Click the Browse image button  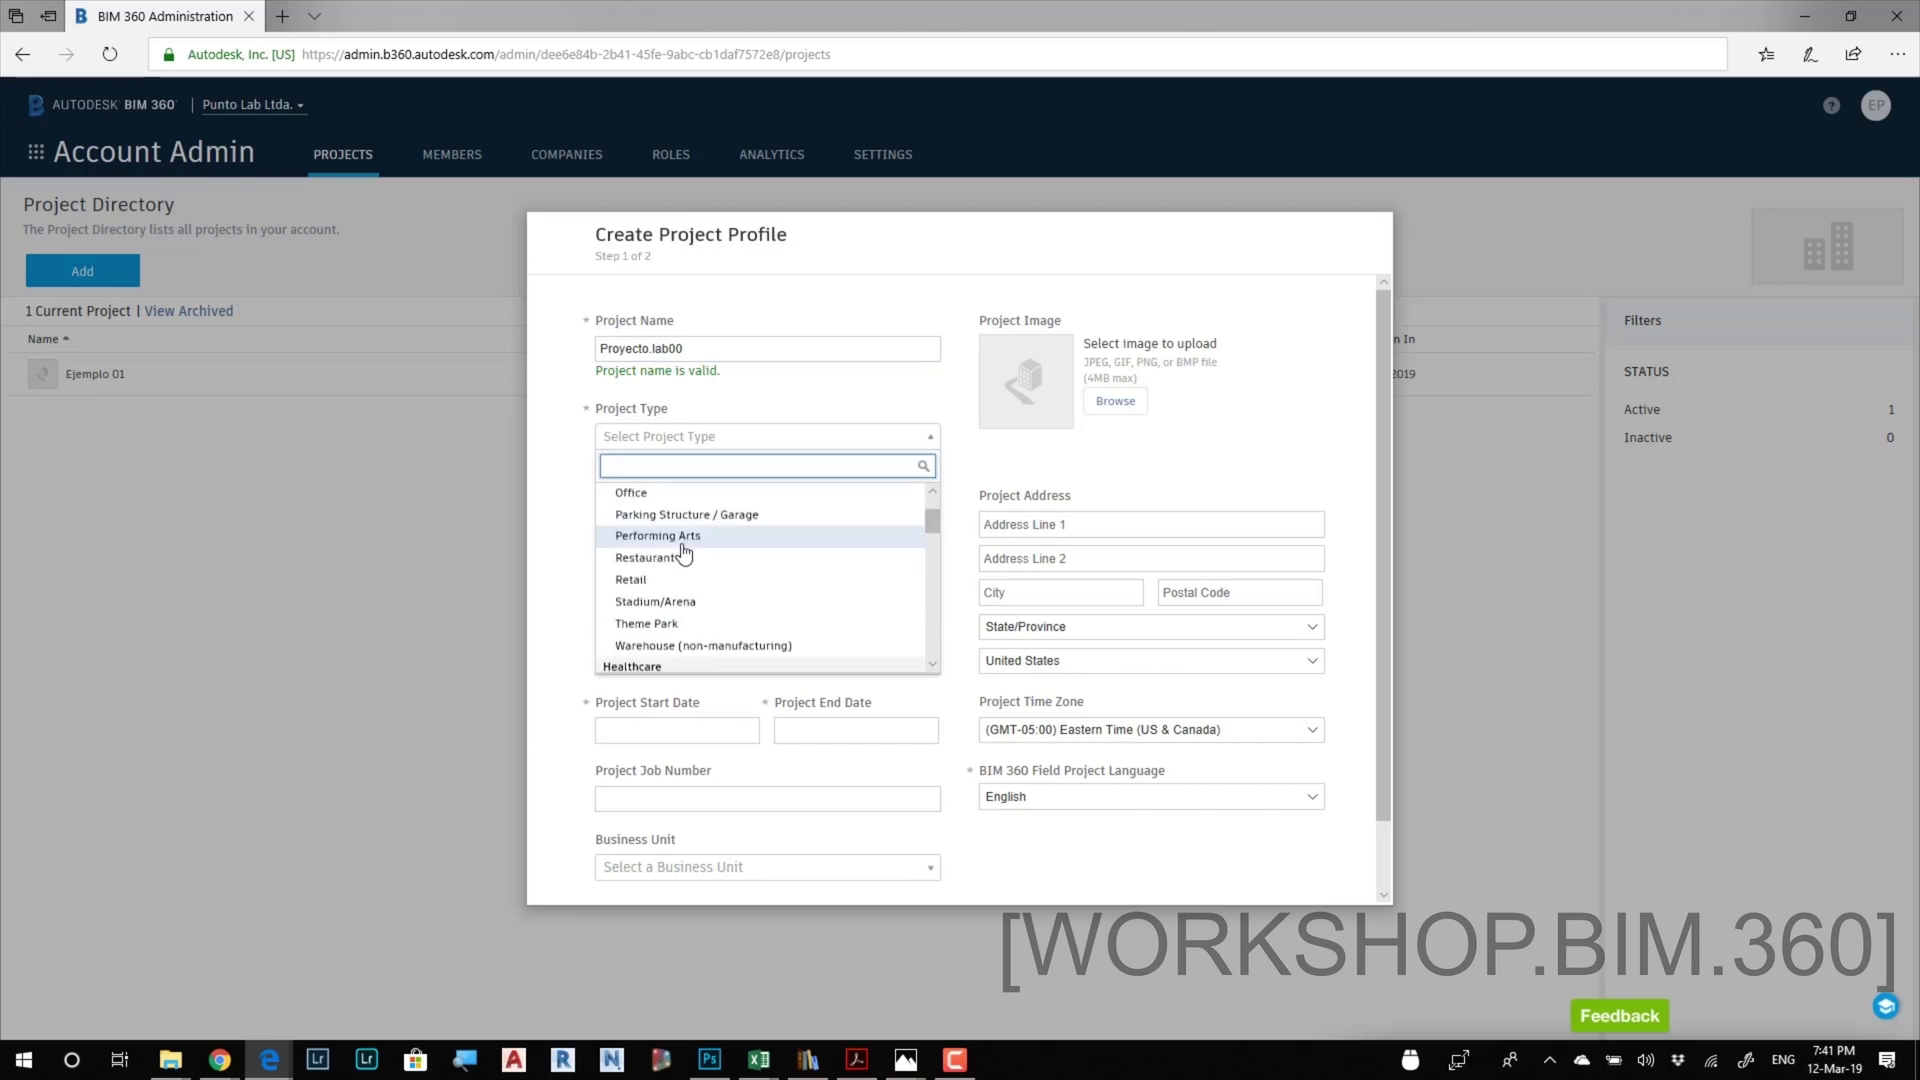(x=1115, y=401)
